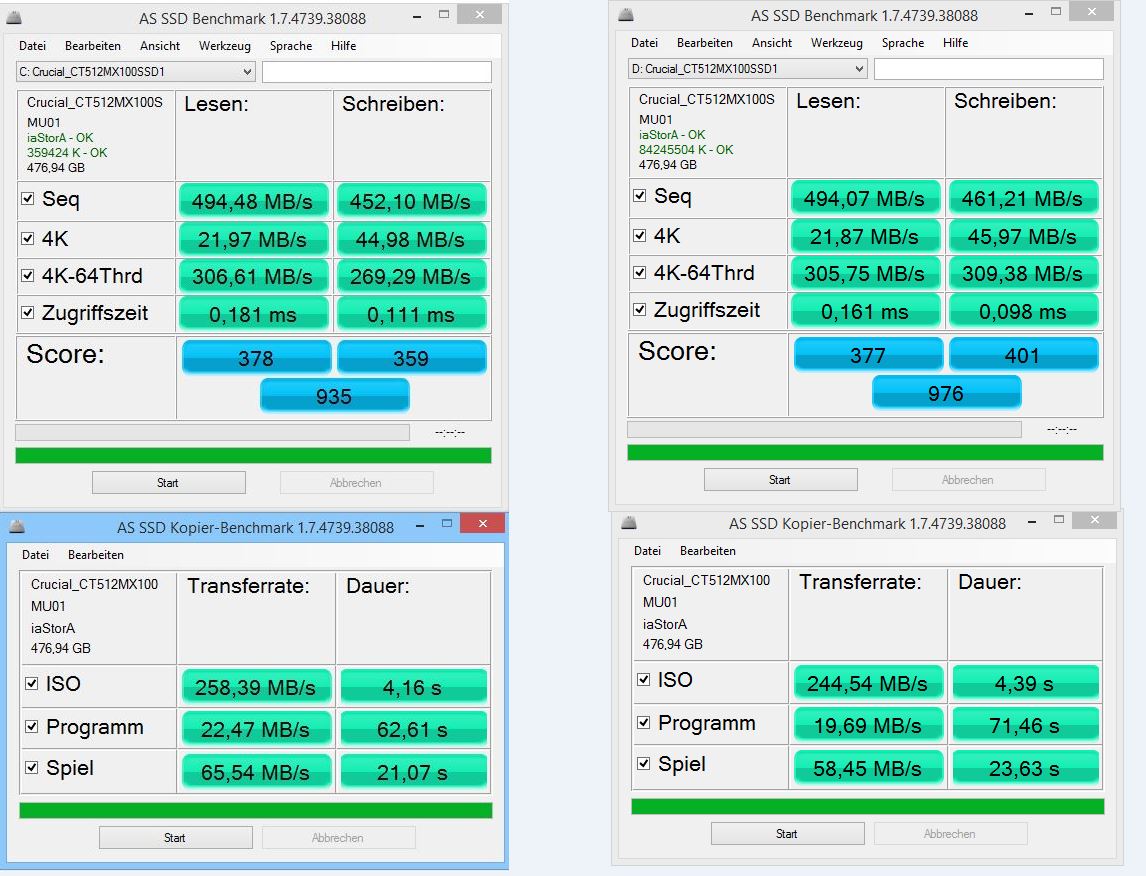This screenshot has height=876, width=1146.
Task: Click Abbrechen in C: drive window
Action: point(357,482)
